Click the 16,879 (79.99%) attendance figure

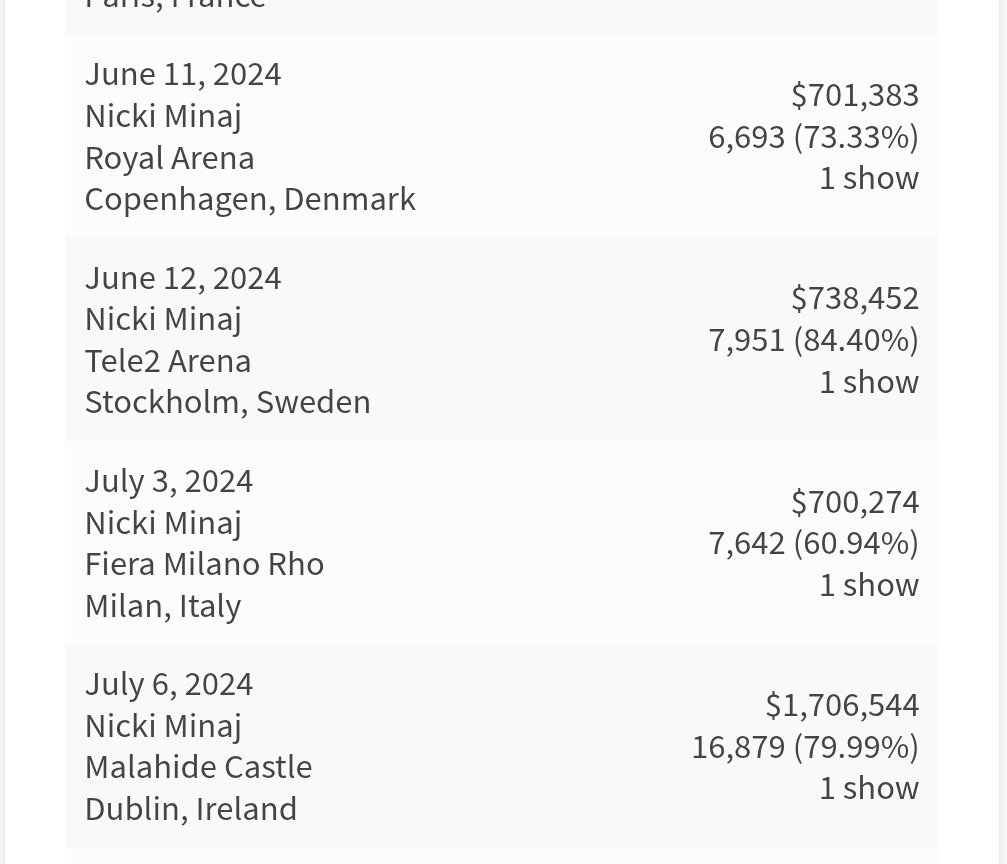pos(805,747)
